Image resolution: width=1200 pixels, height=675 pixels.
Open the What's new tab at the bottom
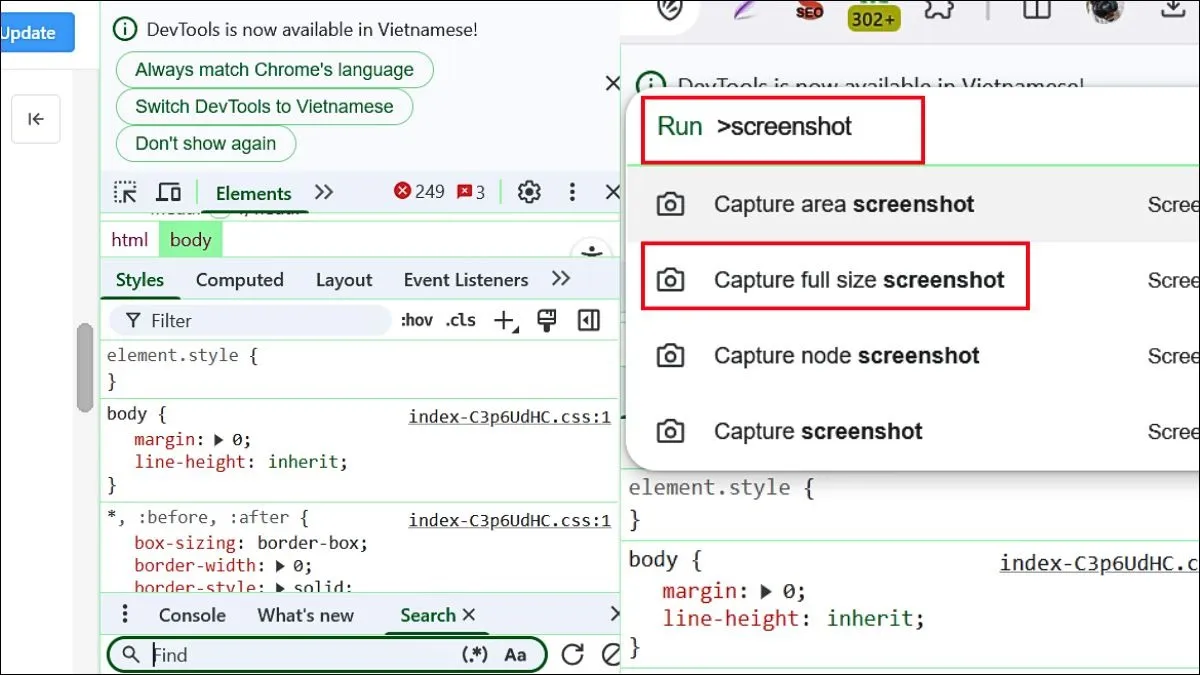(x=304, y=614)
